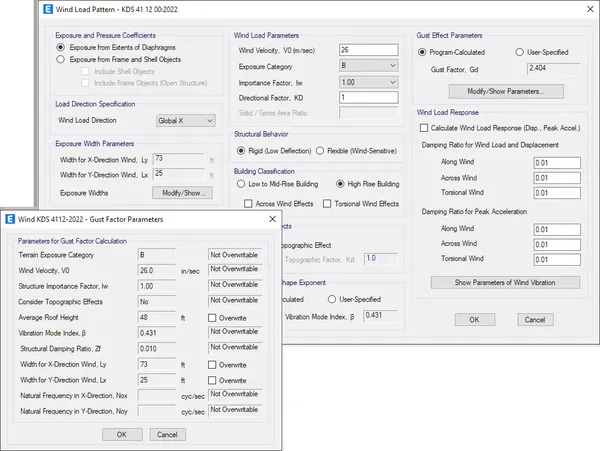Viewport: 600px width, 451px height.
Task: Click Cancel in Wind Load Pattern window
Action: pos(535,320)
